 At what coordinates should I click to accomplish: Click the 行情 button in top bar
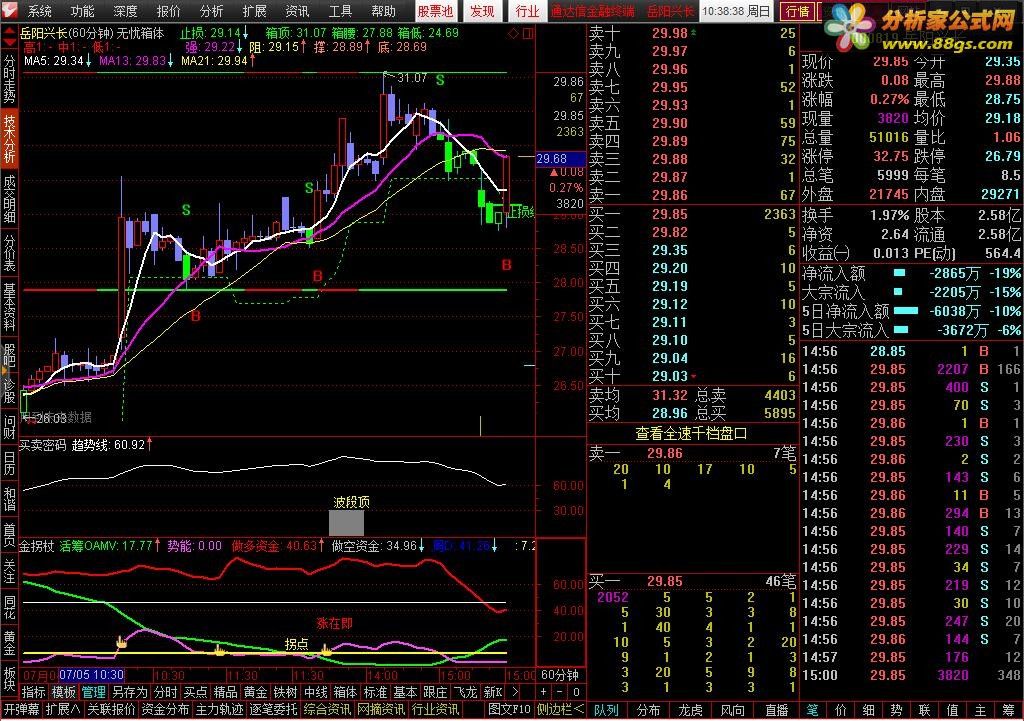click(x=797, y=11)
